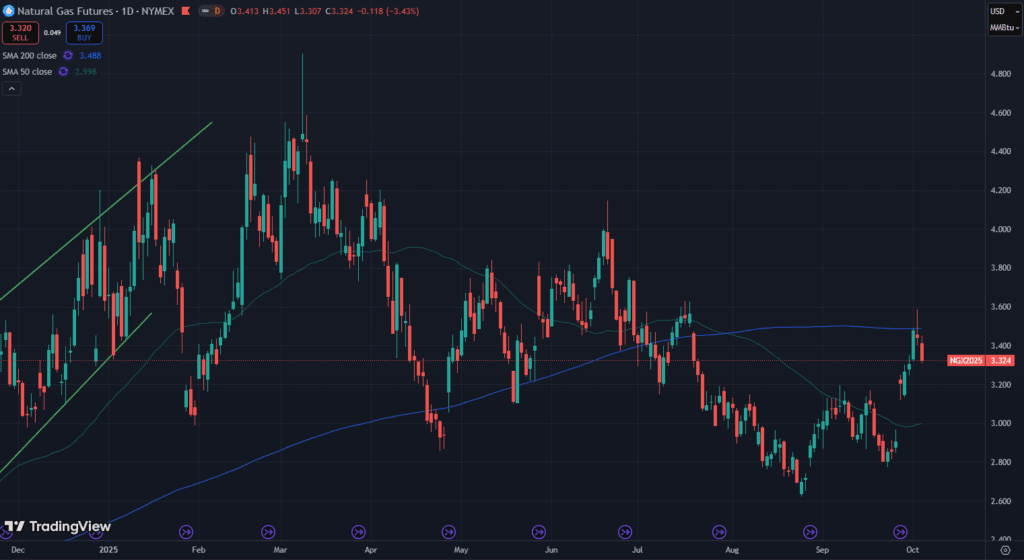Collapse the indicator legend with chevron arrow
1024x560 pixels.
[x=10, y=89]
